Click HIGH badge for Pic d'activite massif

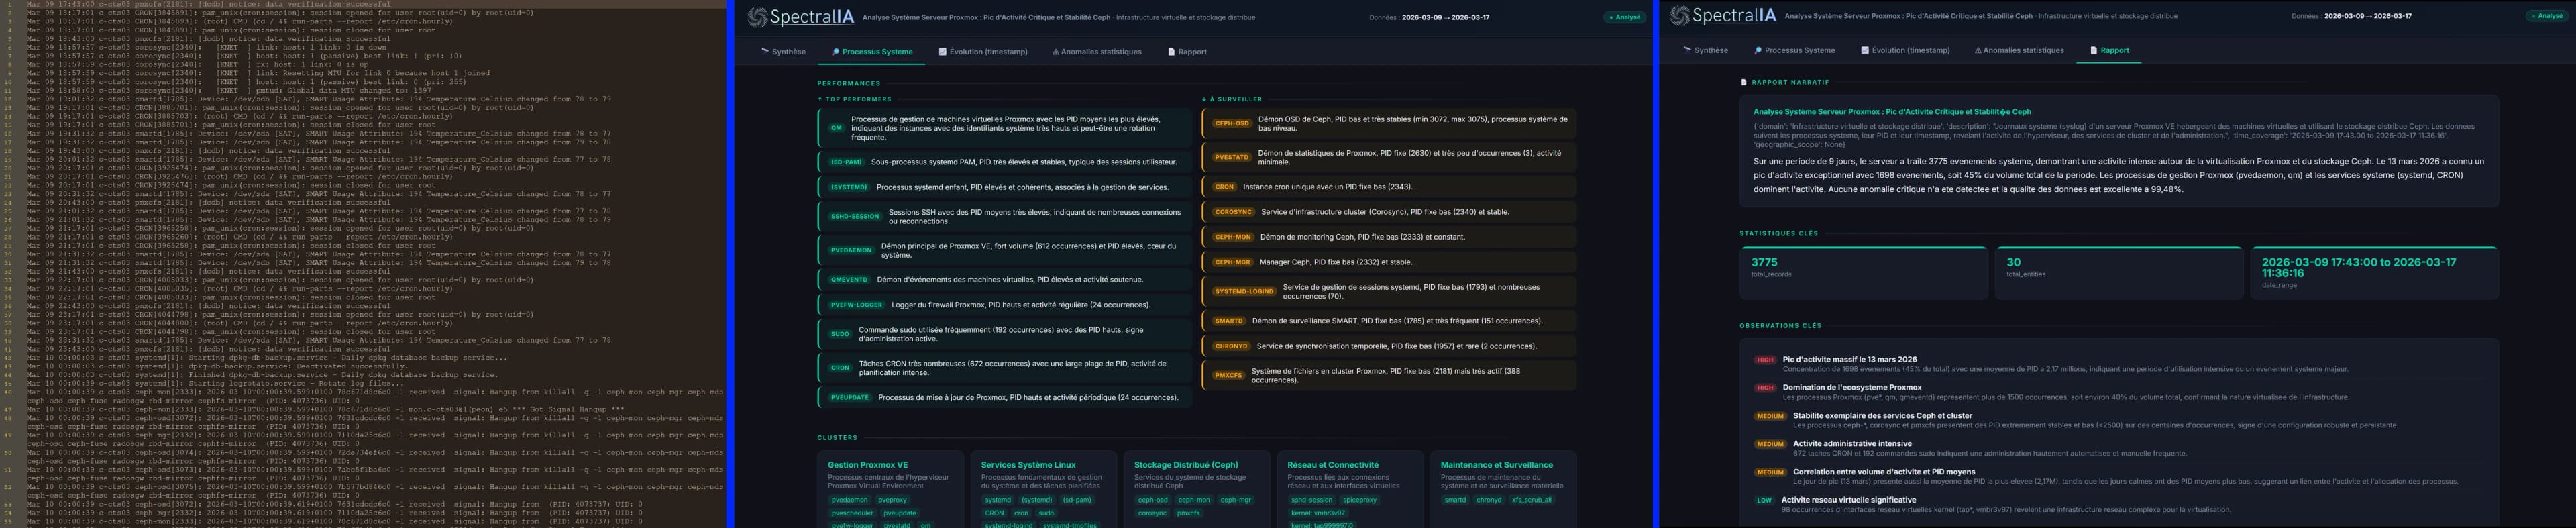(1765, 360)
